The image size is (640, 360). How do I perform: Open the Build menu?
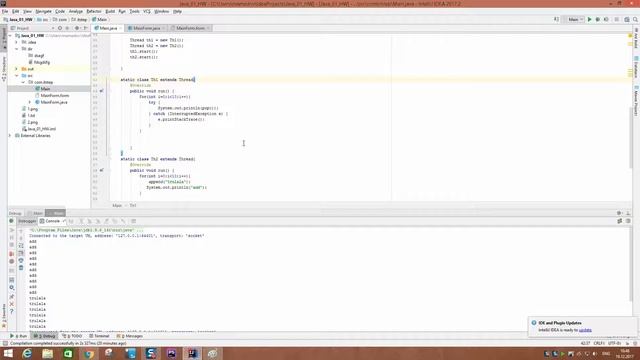tap(110, 11)
